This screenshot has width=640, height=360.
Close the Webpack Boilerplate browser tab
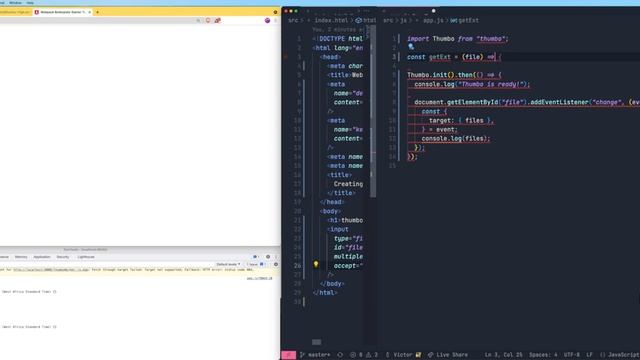click(x=89, y=12)
